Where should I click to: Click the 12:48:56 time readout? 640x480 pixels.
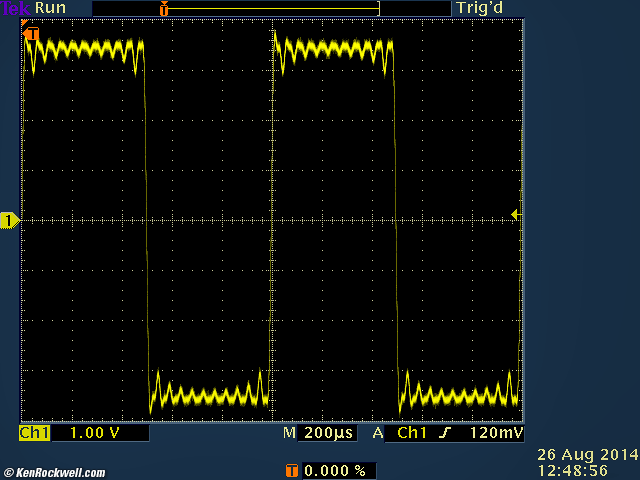(572, 470)
